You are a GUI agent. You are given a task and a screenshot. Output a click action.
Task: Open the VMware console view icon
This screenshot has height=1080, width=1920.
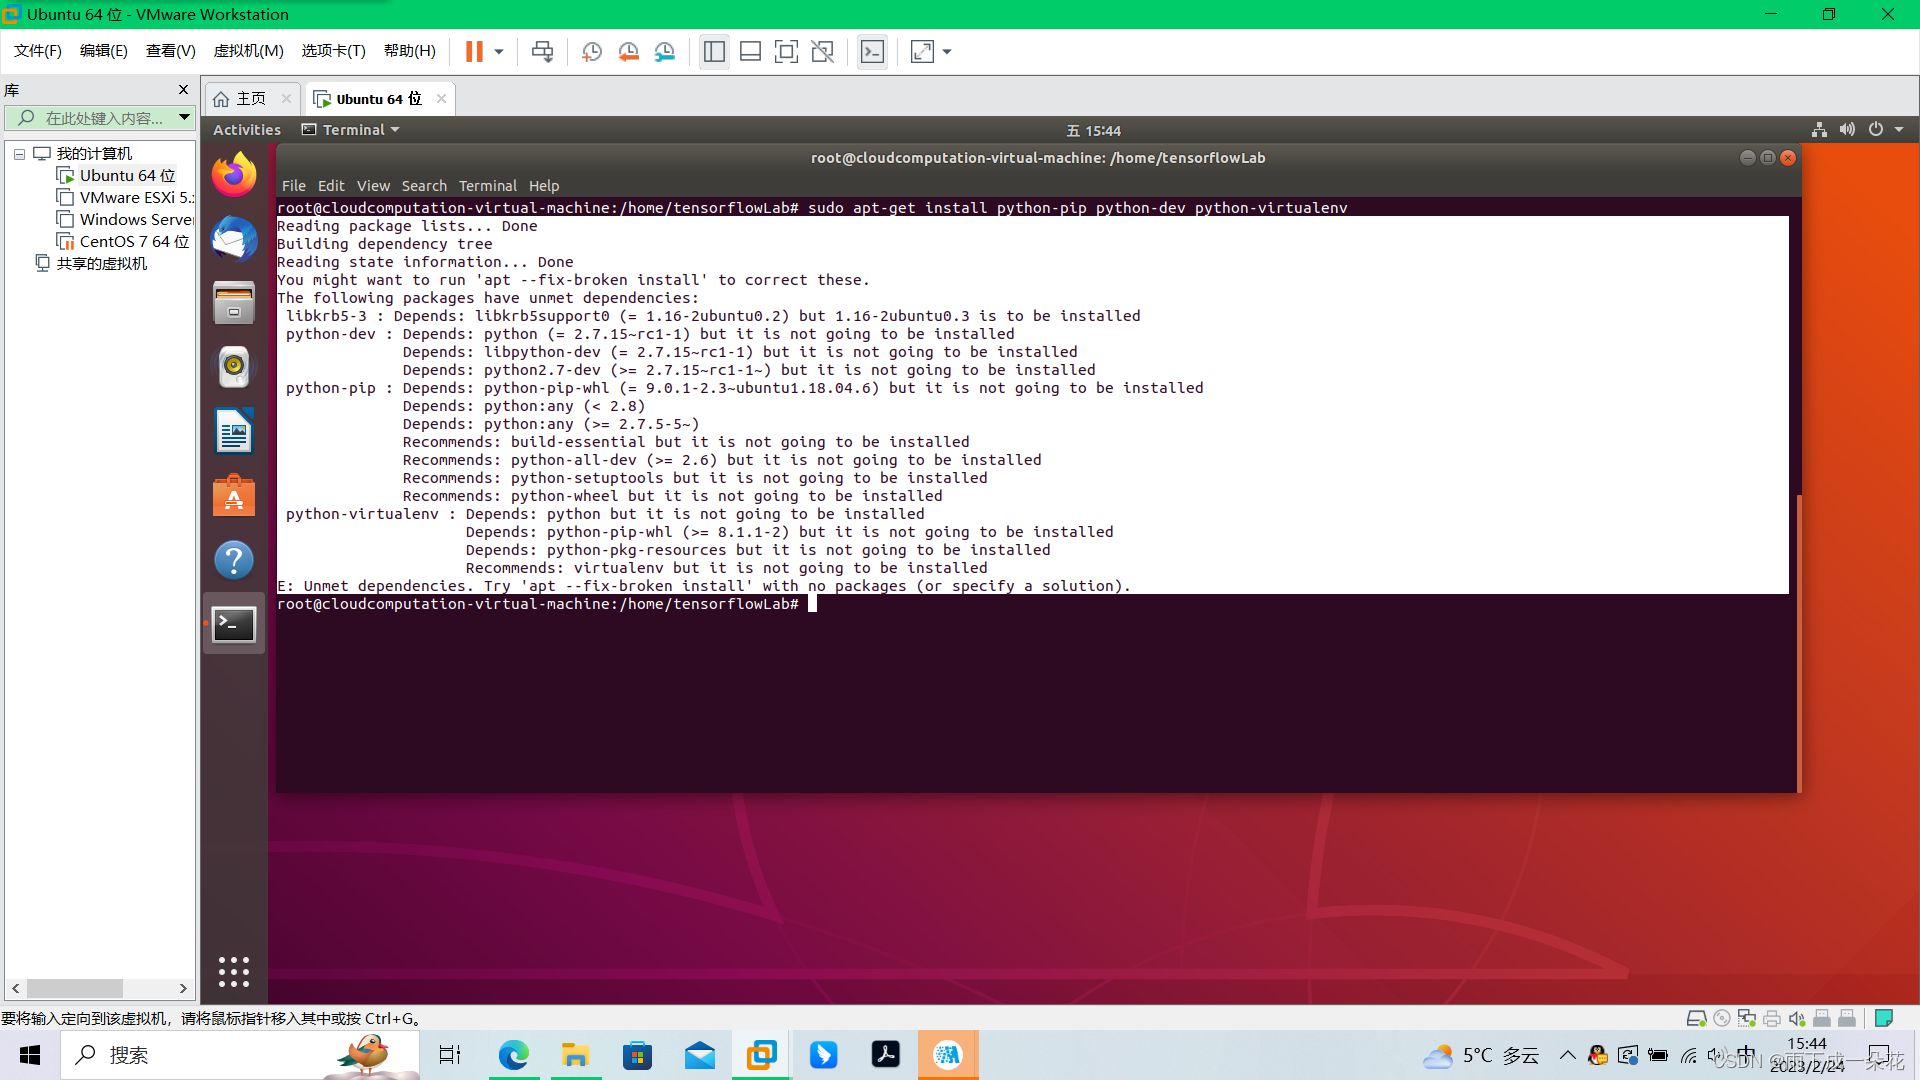[x=872, y=52]
